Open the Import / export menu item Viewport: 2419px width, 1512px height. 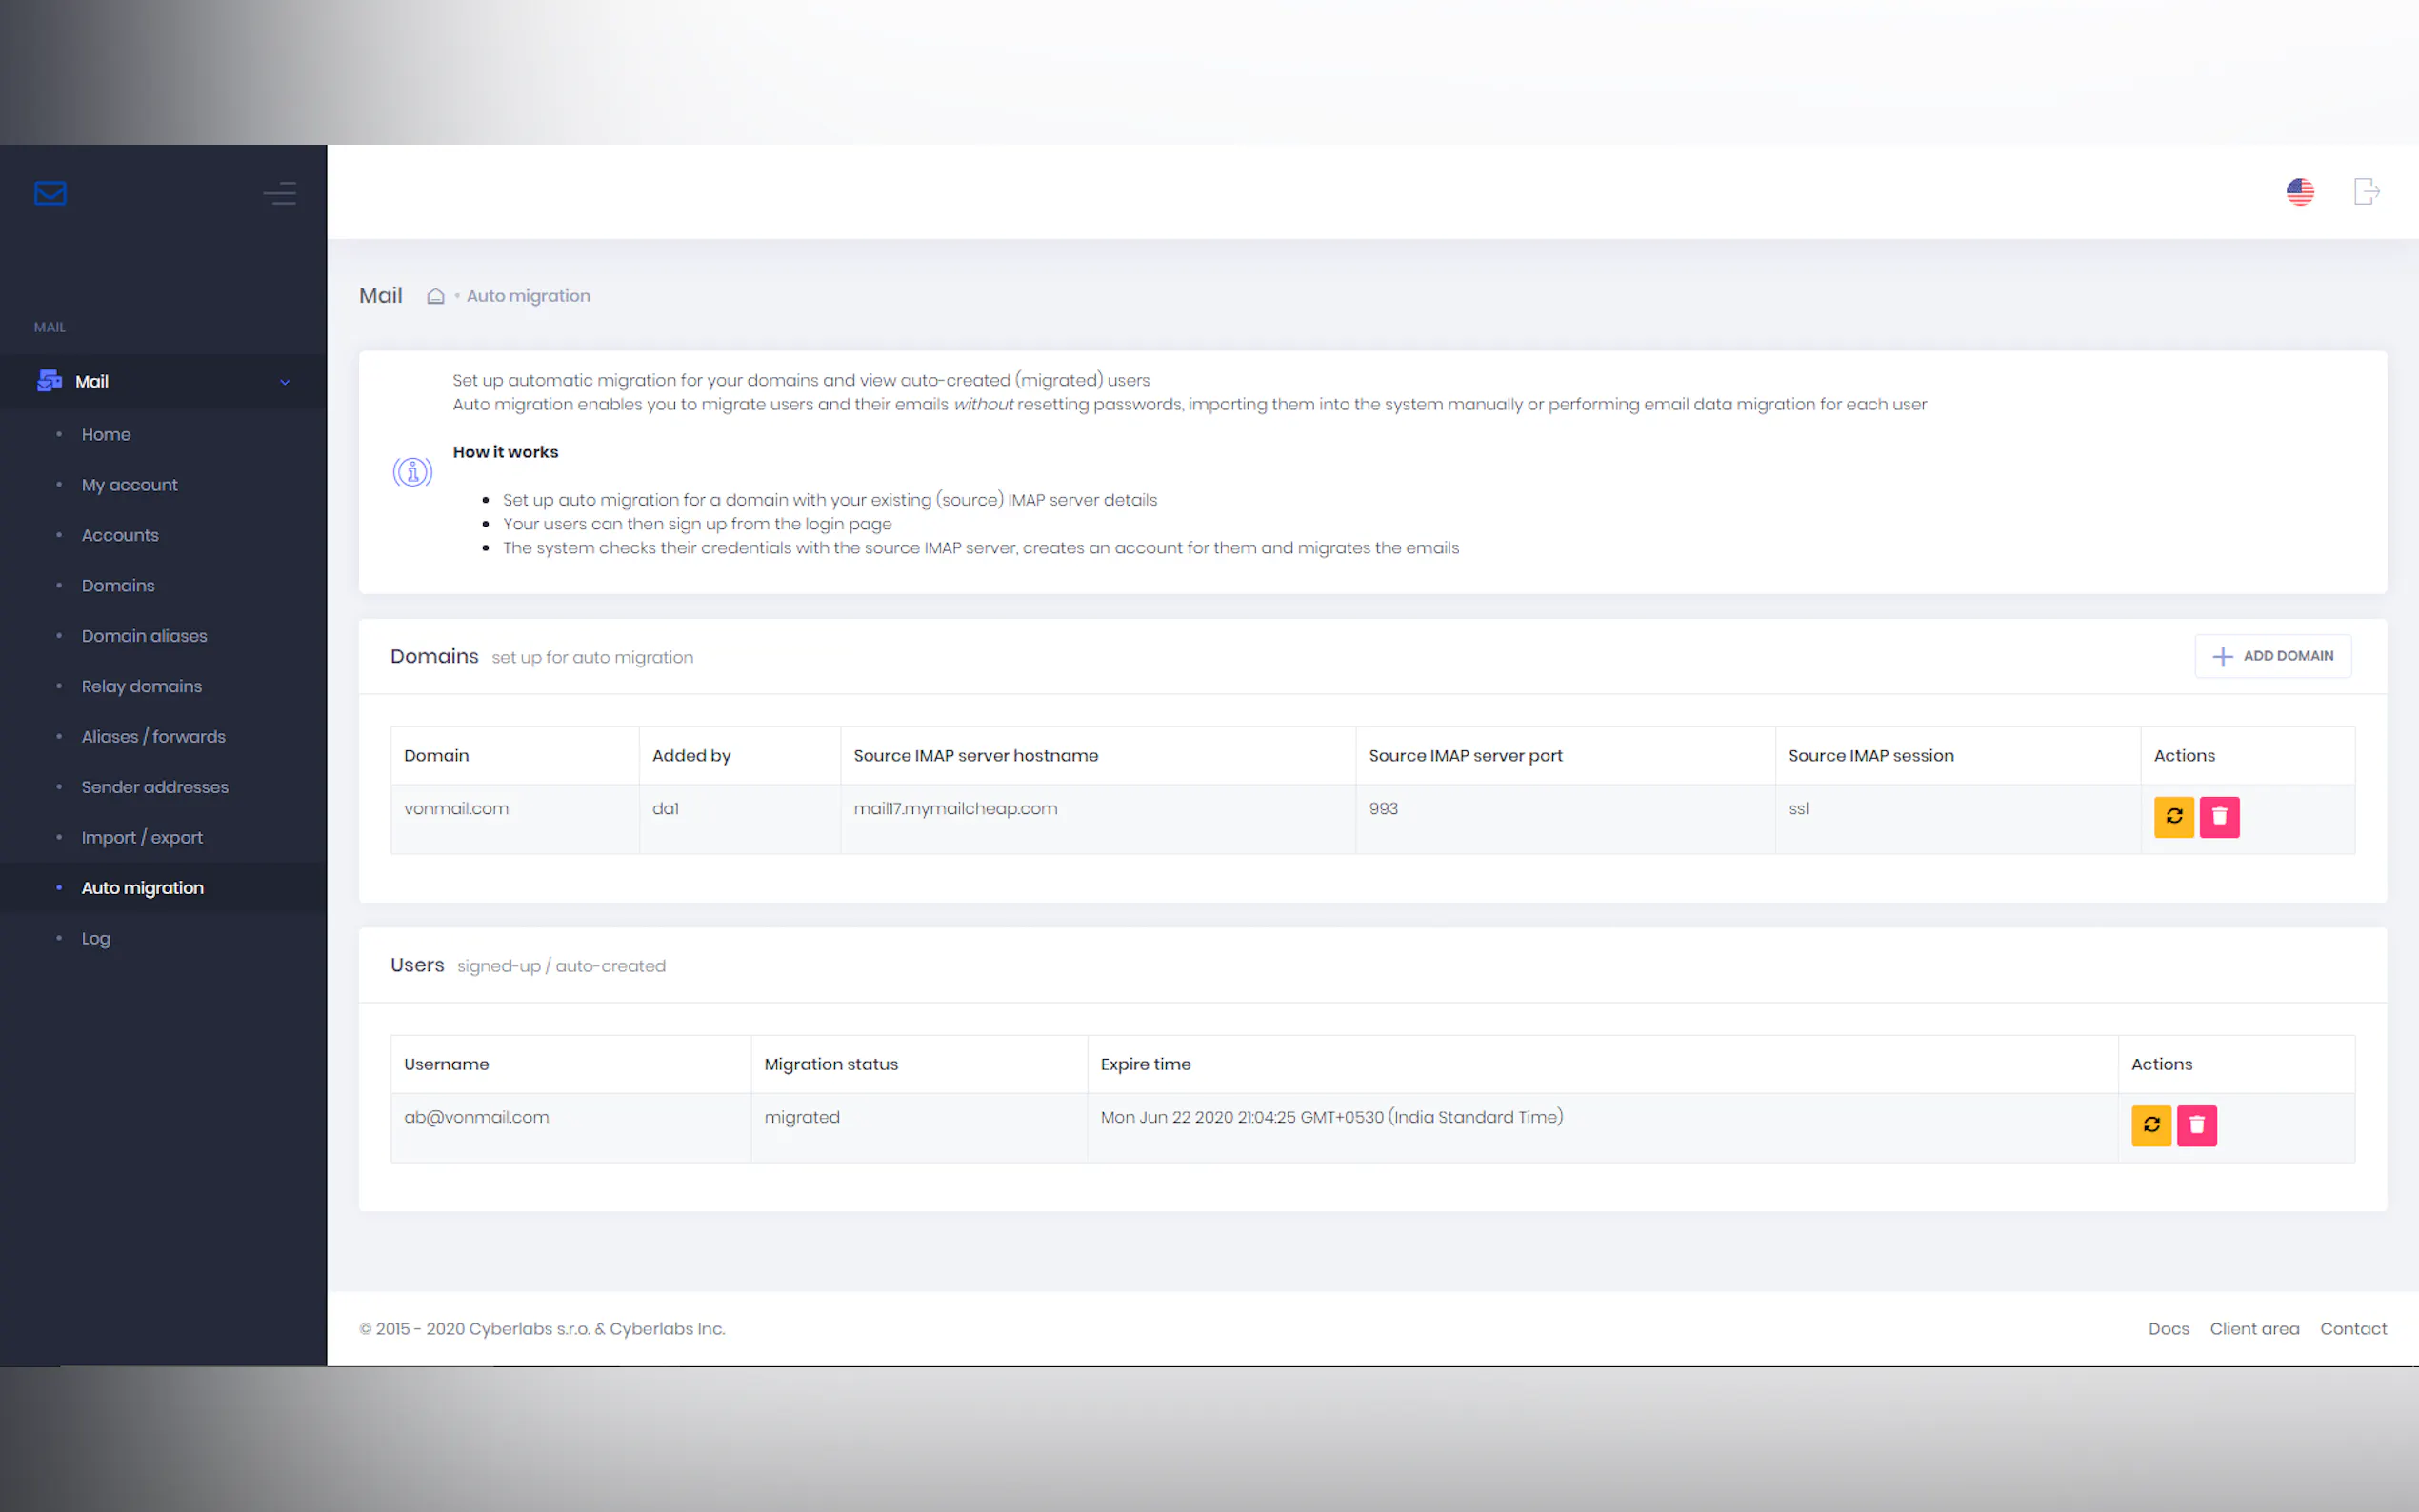point(142,837)
